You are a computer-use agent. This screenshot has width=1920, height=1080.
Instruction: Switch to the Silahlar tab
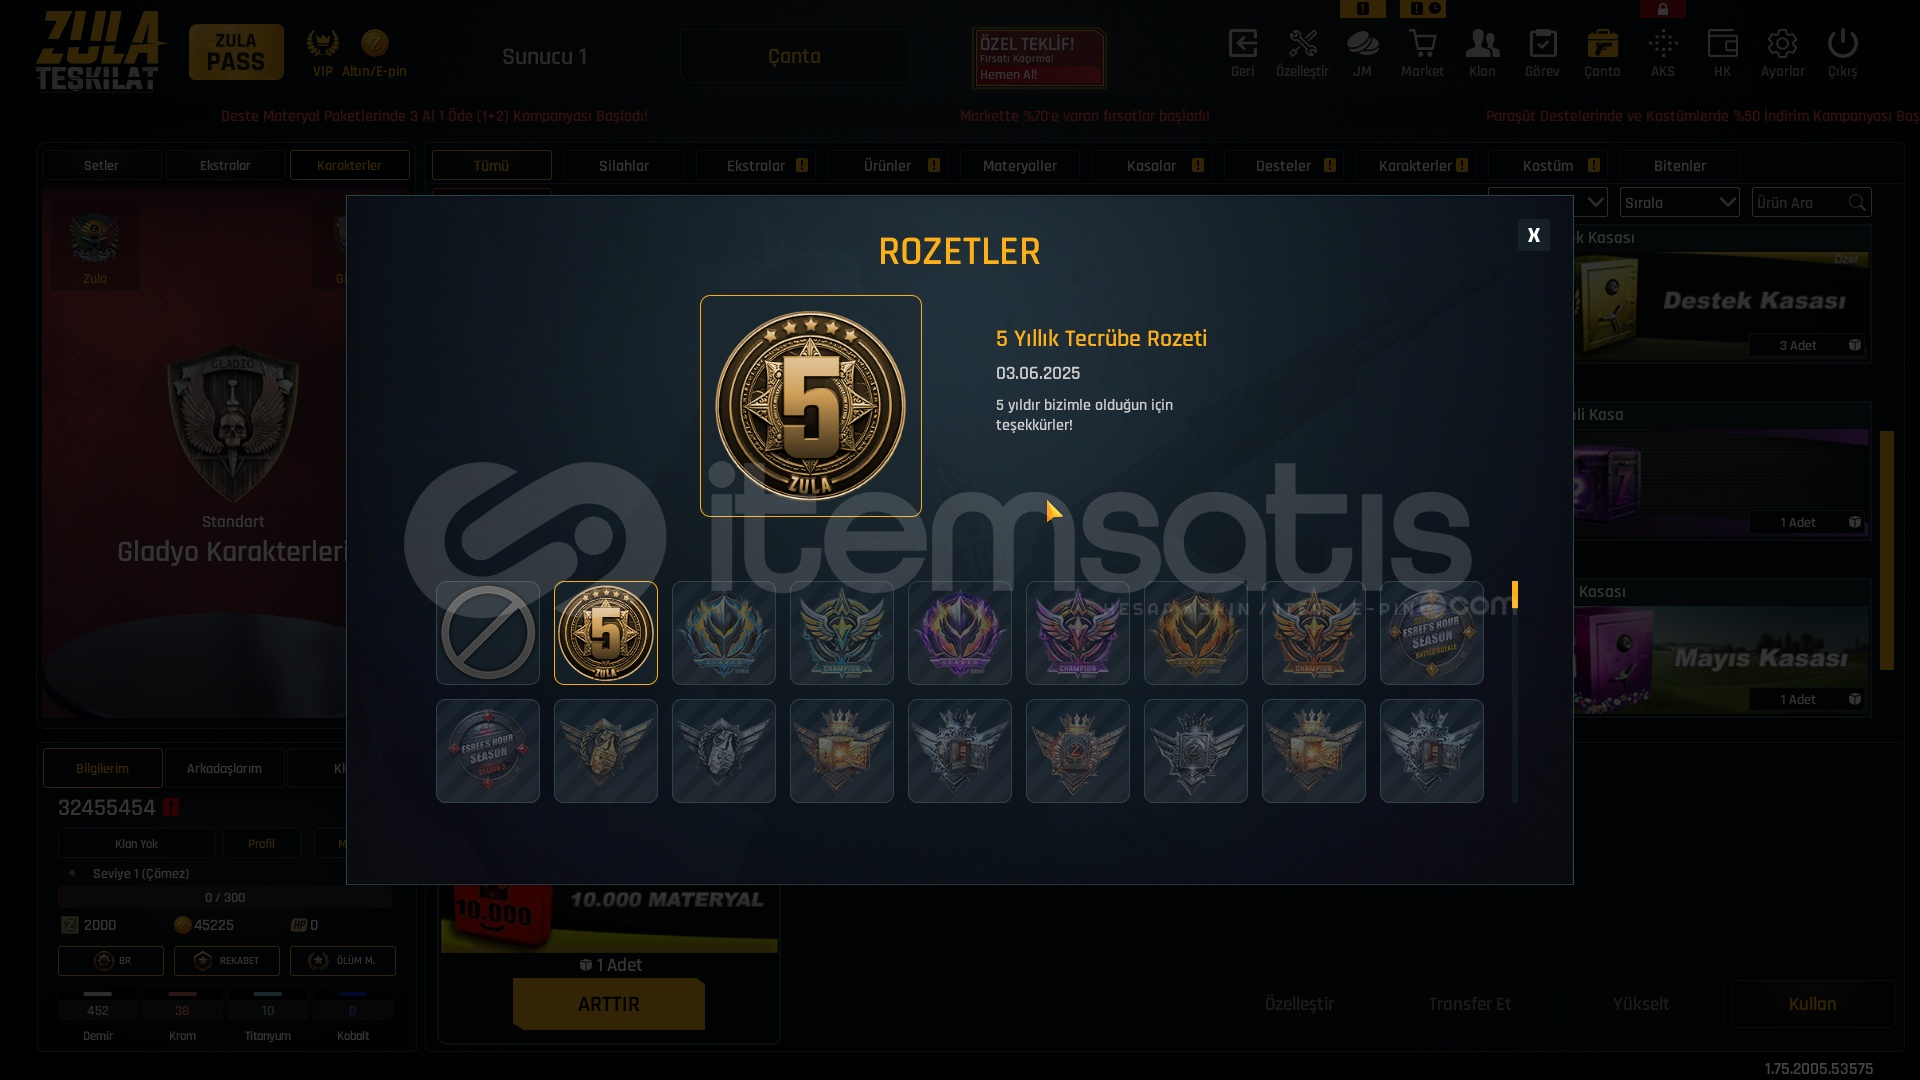pyautogui.click(x=624, y=166)
